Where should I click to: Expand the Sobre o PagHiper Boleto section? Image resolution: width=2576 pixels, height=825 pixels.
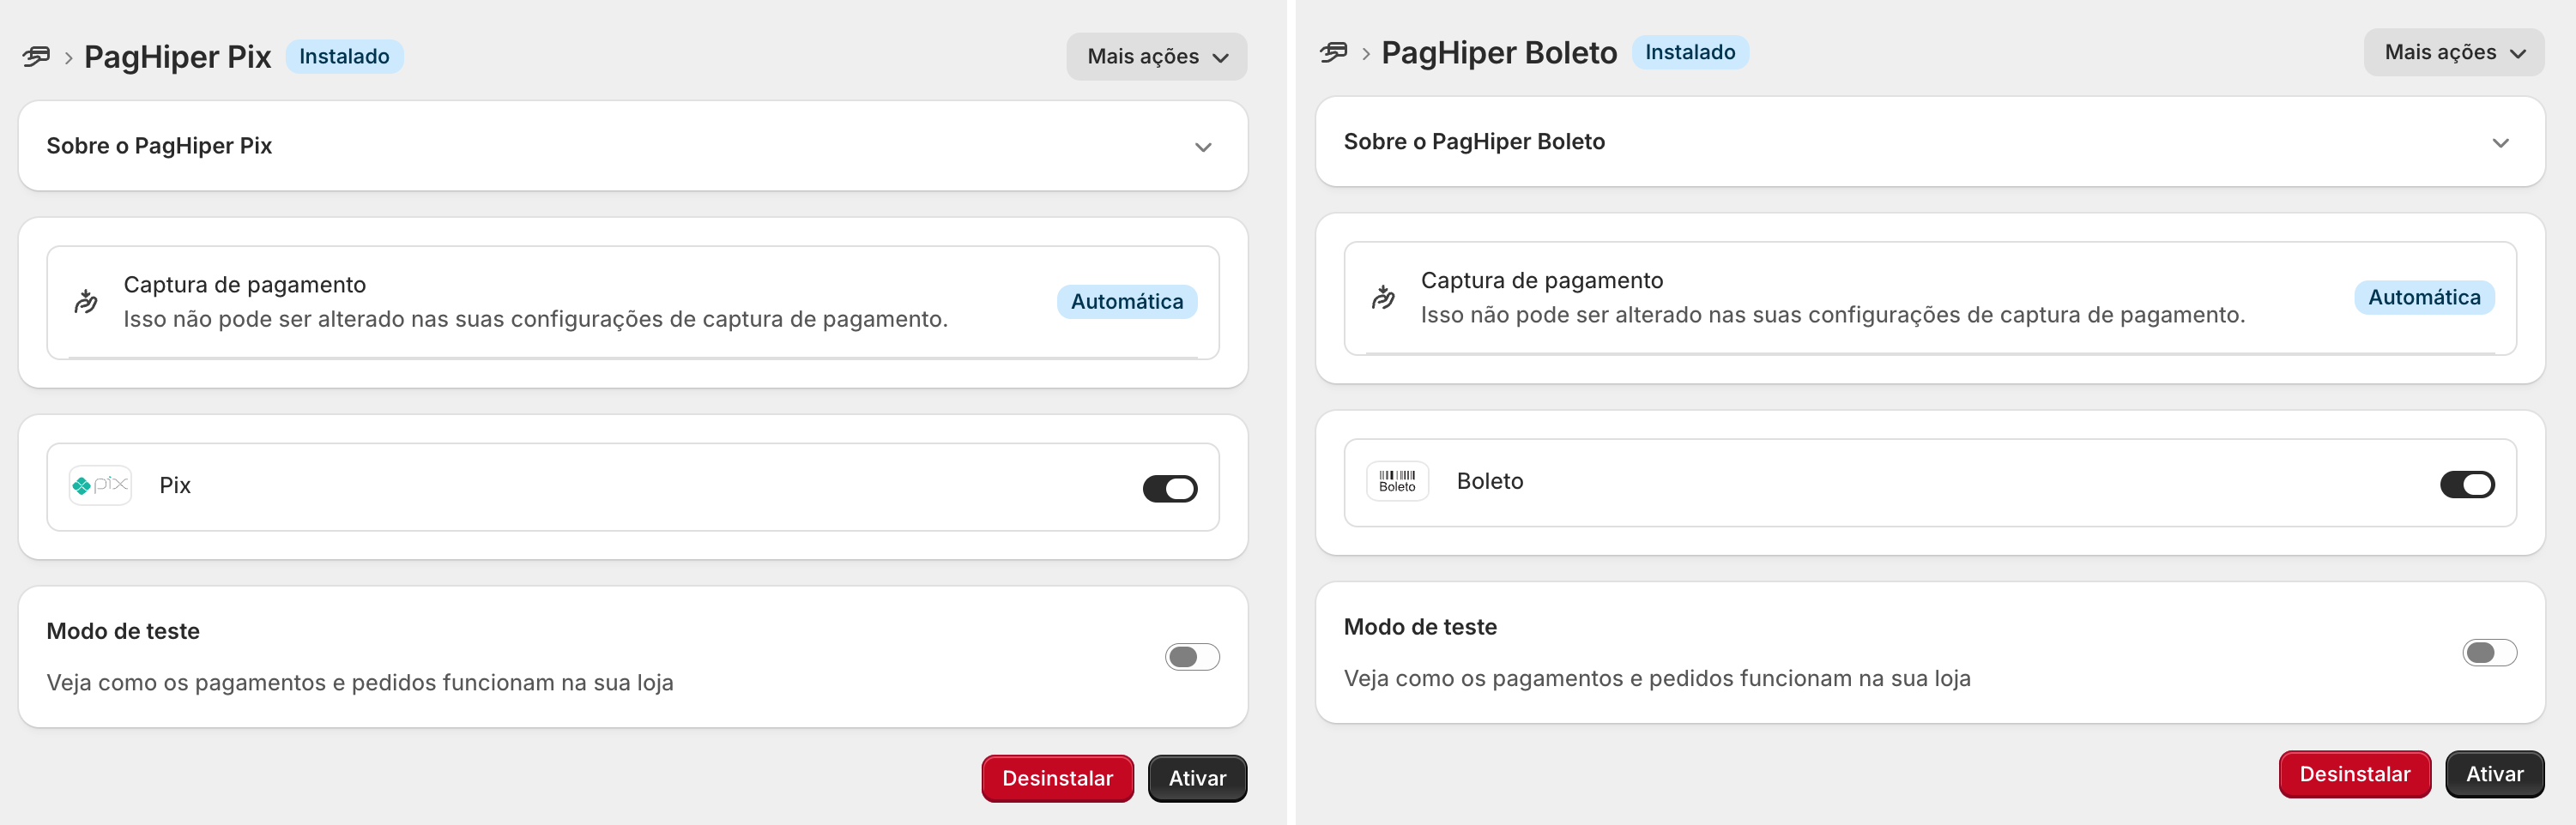pos(1930,142)
